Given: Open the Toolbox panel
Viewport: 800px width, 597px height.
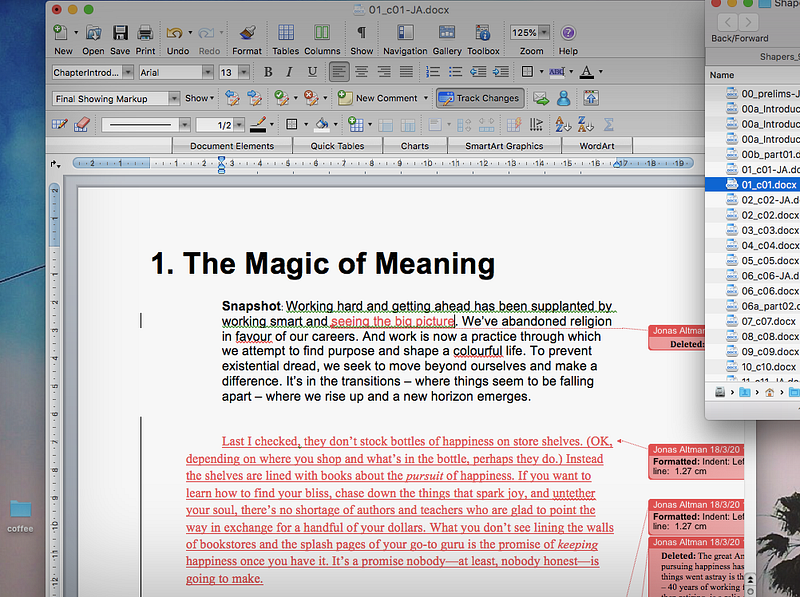Looking at the screenshot, I should (483, 34).
